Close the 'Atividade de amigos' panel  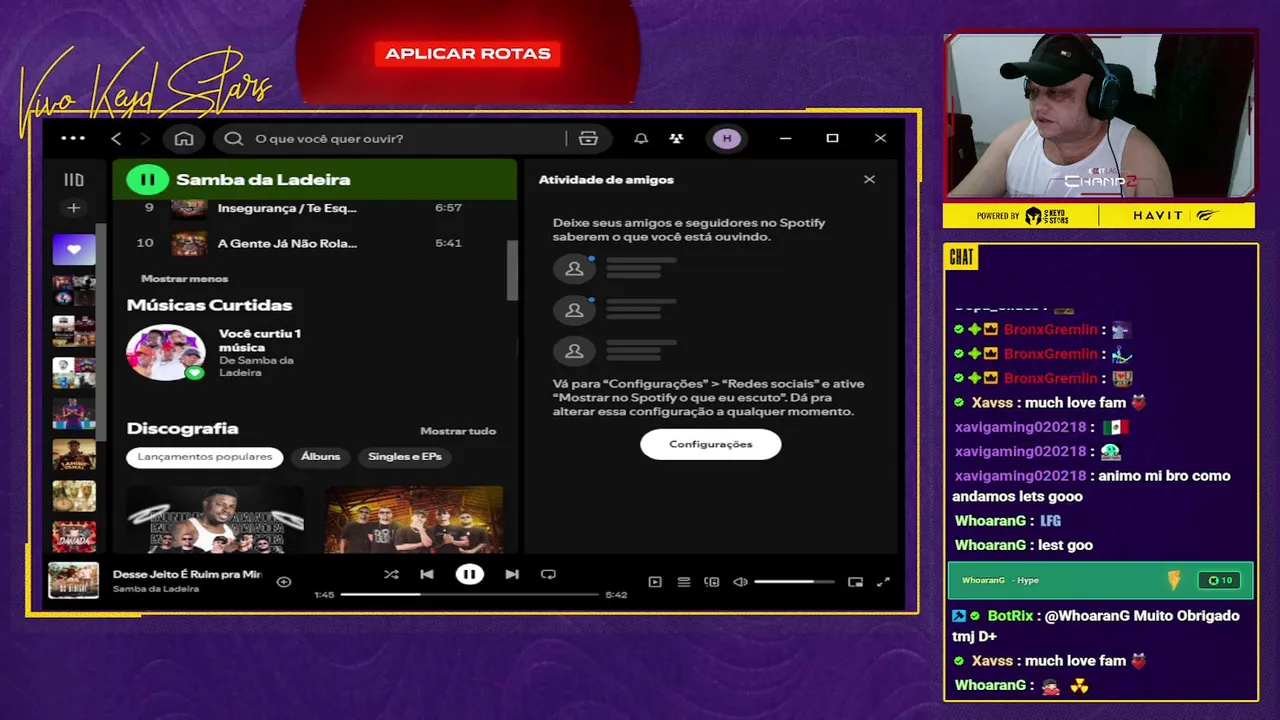869,180
